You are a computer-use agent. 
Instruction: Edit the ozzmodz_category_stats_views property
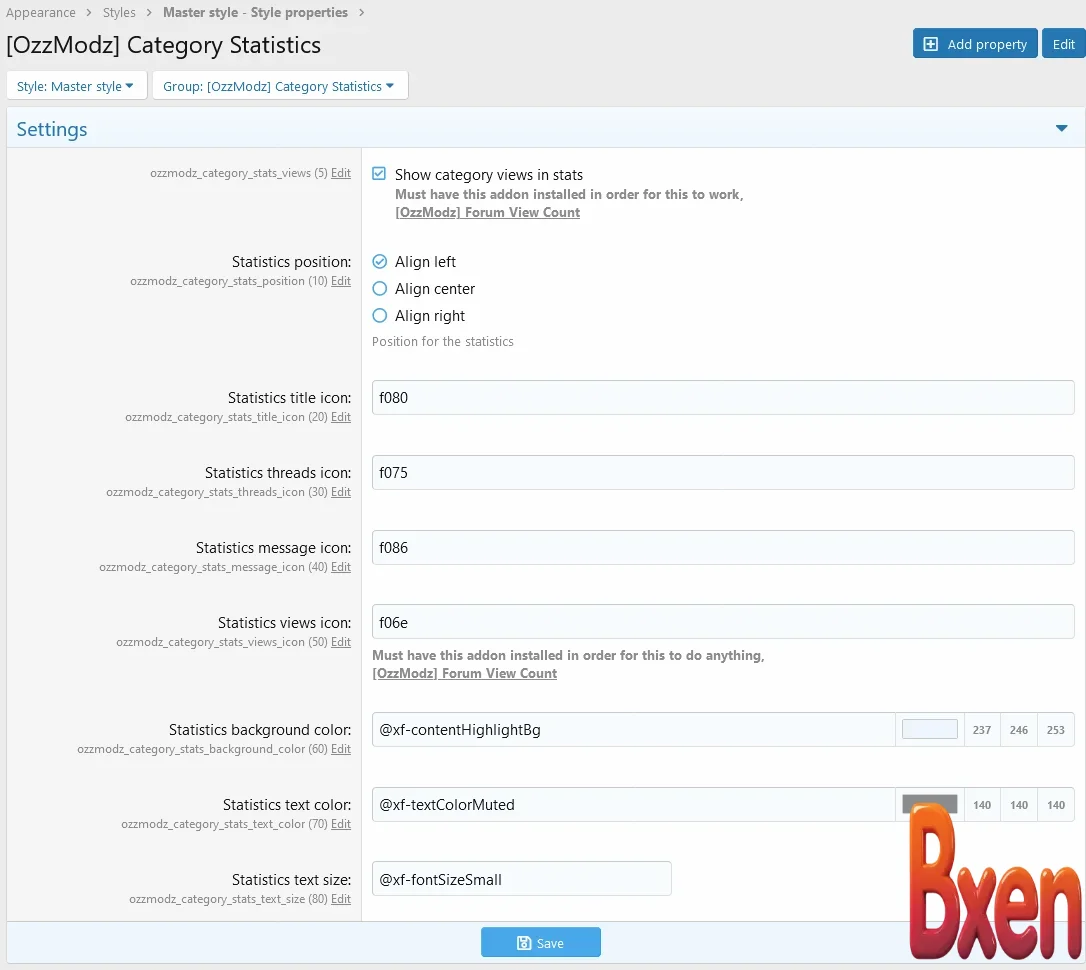(341, 172)
